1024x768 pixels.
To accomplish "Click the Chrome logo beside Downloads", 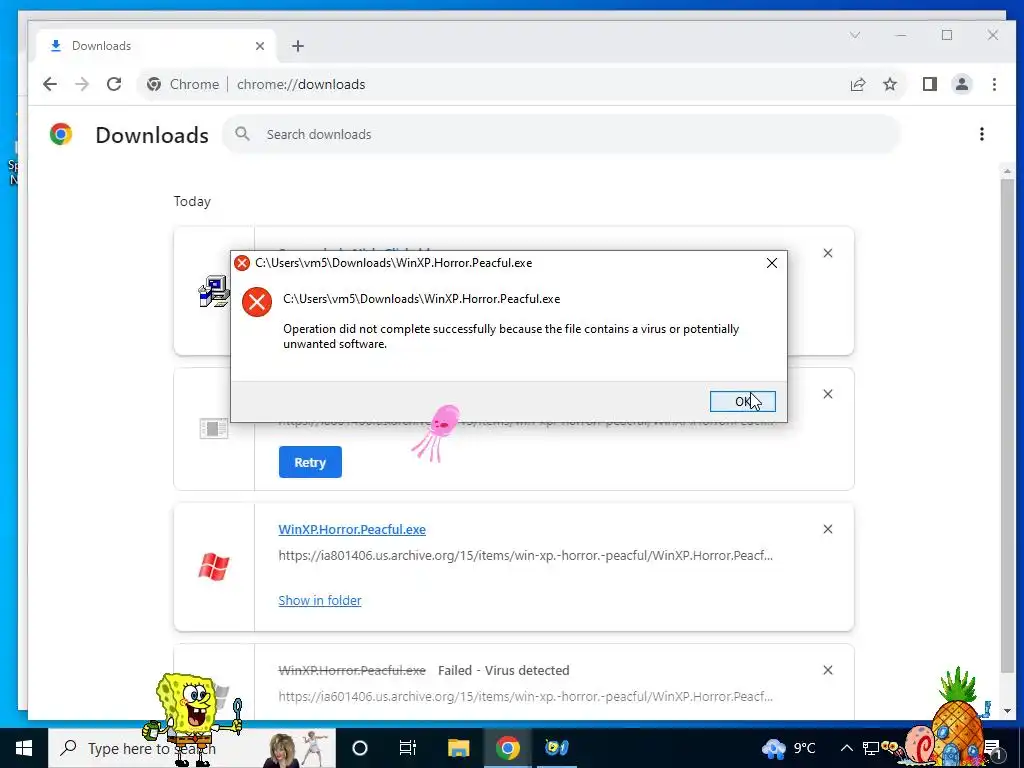I will tap(61, 134).
